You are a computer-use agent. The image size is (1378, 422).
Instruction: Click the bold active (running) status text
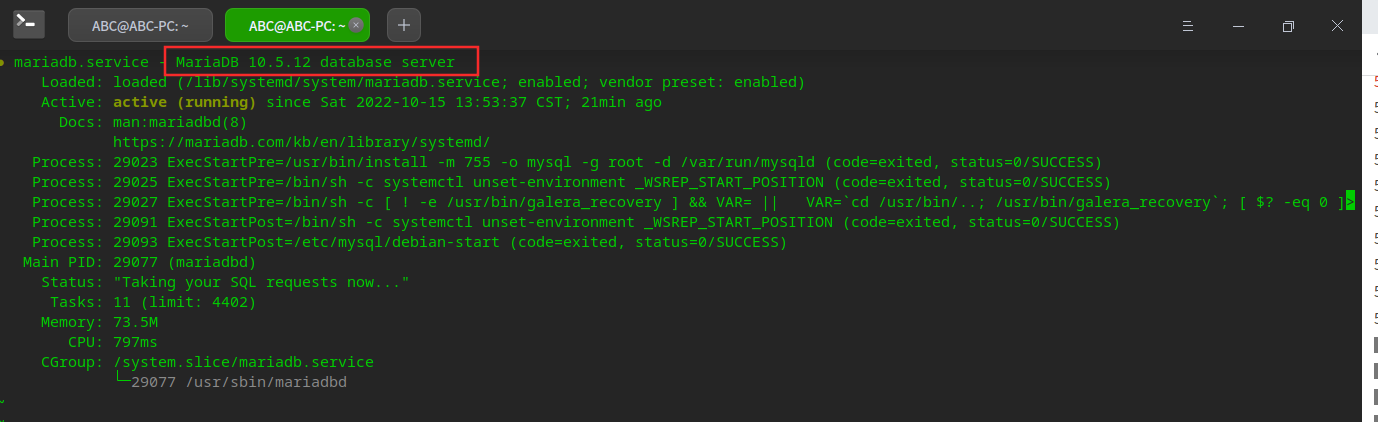(x=185, y=102)
